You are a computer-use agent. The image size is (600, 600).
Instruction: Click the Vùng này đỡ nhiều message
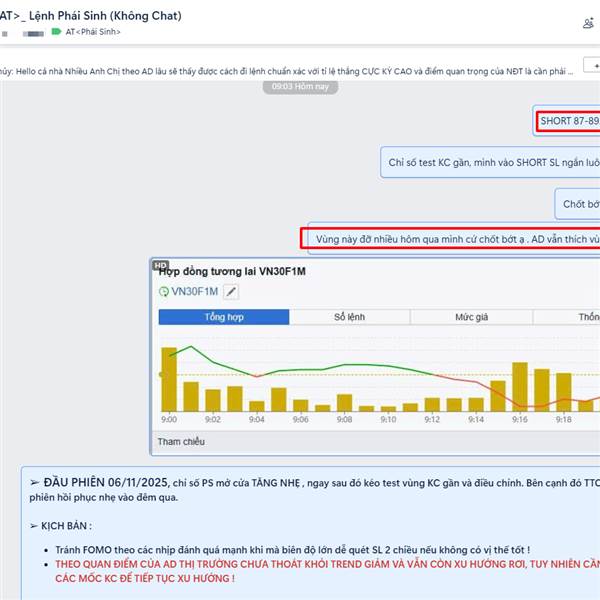point(454,239)
